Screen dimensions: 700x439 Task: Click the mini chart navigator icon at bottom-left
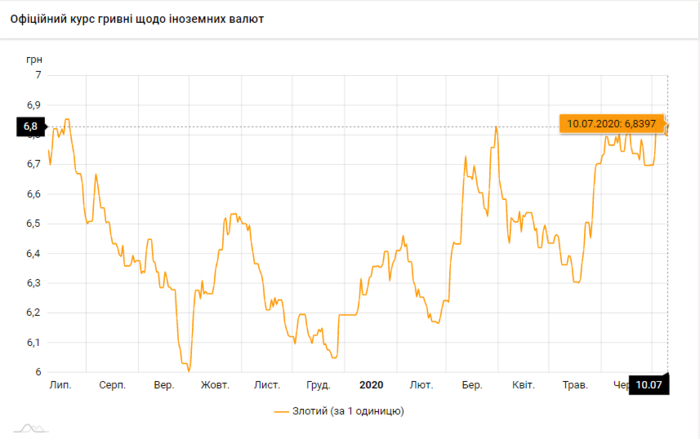[30, 429]
